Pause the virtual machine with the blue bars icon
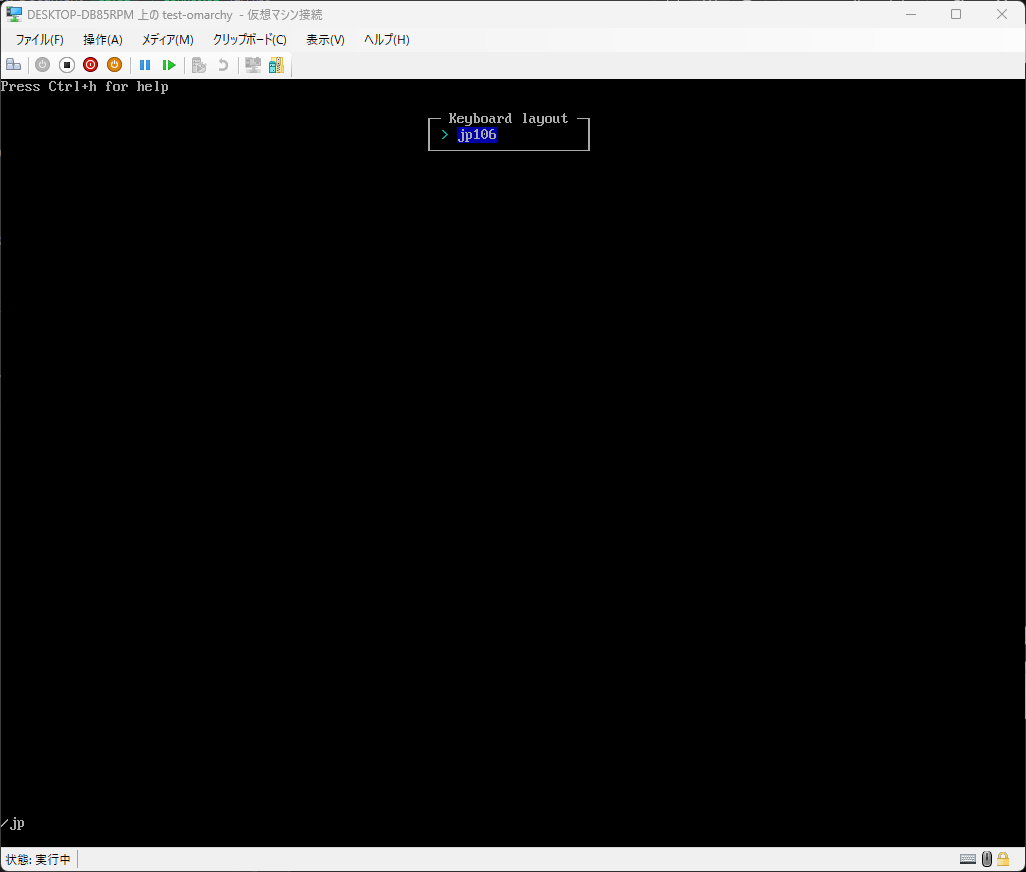This screenshot has height=872, width=1026. point(145,65)
